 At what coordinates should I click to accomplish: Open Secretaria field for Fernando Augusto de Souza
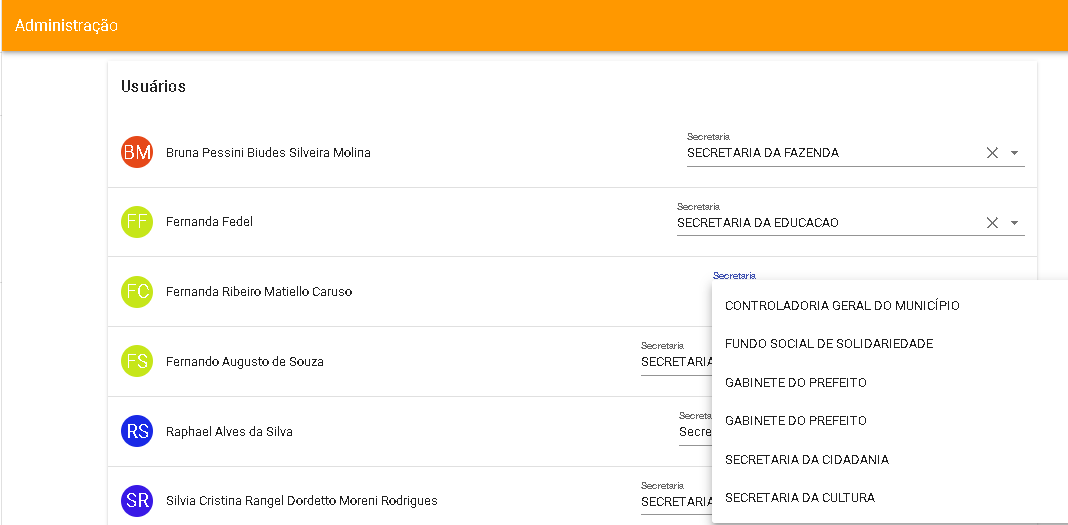[x=676, y=358]
